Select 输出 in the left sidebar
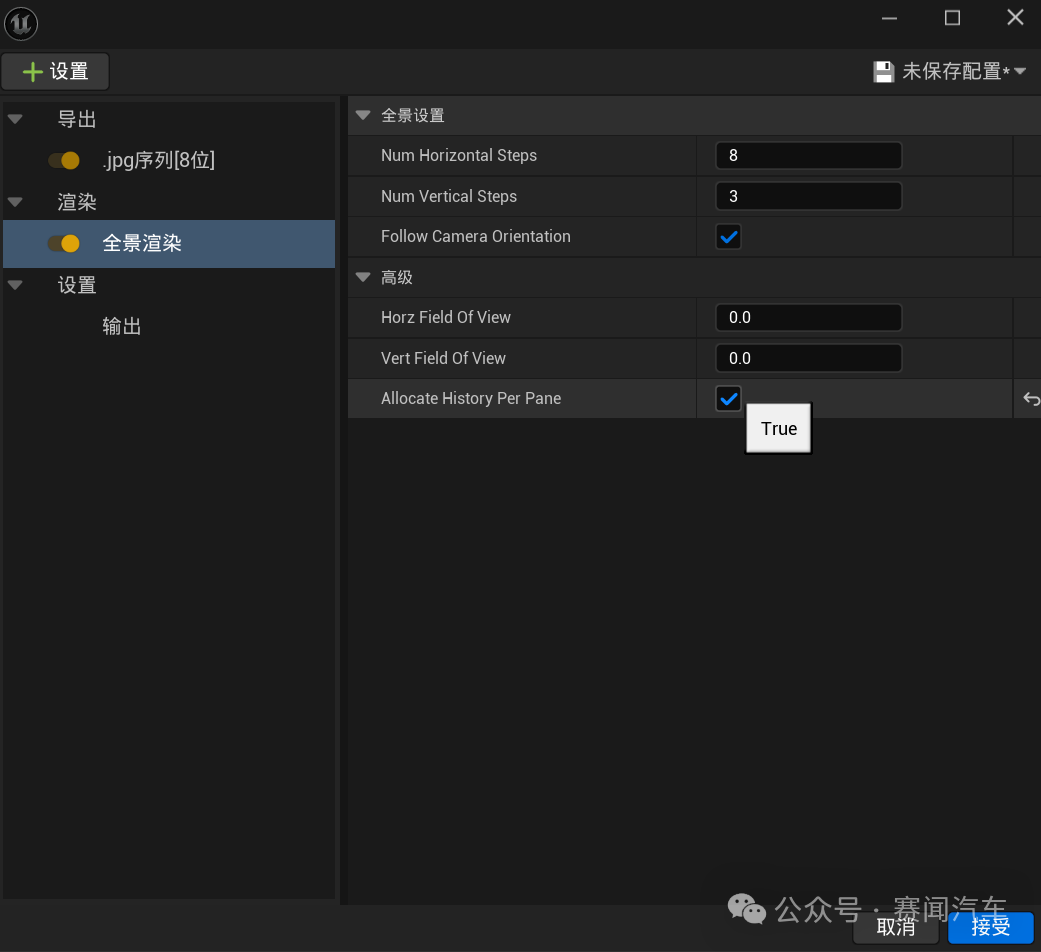Image resolution: width=1041 pixels, height=952 pixels. pos(121,325)
